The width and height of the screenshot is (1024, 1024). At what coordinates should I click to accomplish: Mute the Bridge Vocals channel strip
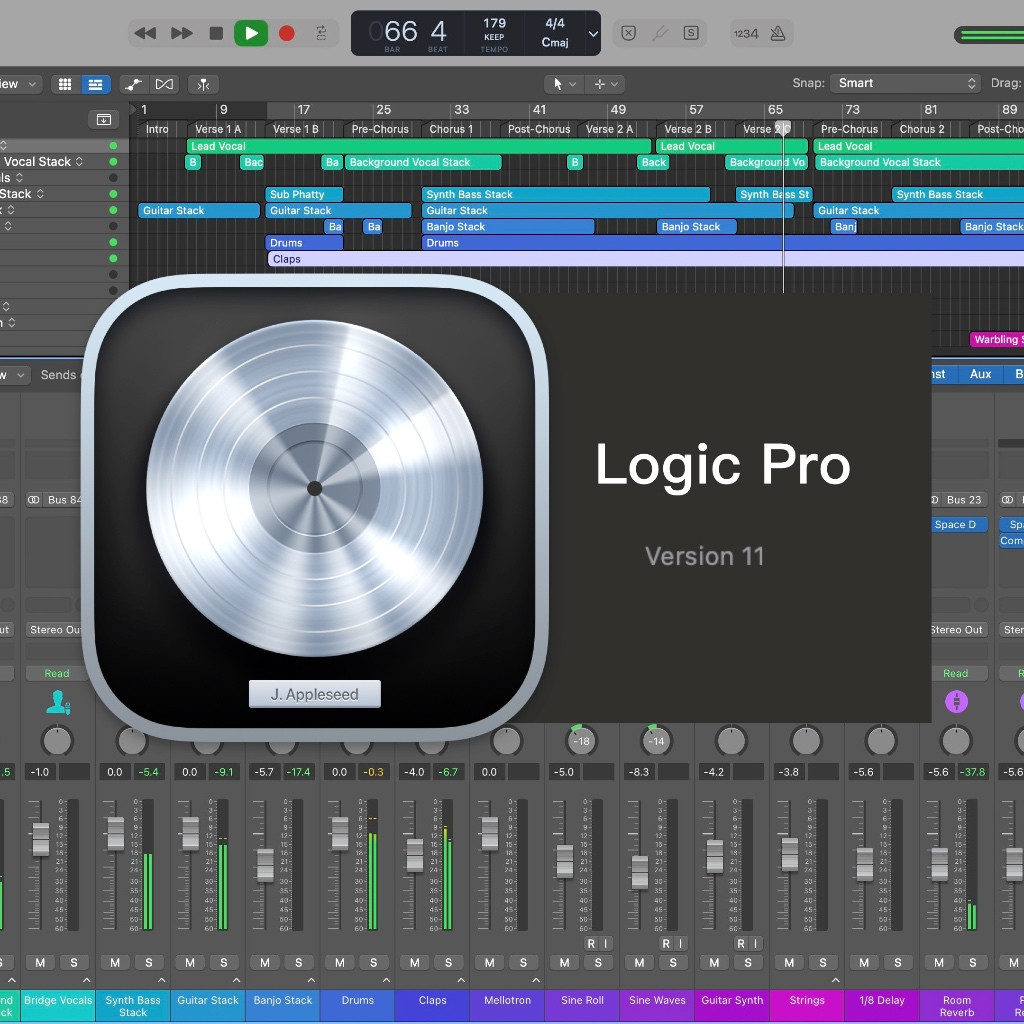(x=40, y=963)
